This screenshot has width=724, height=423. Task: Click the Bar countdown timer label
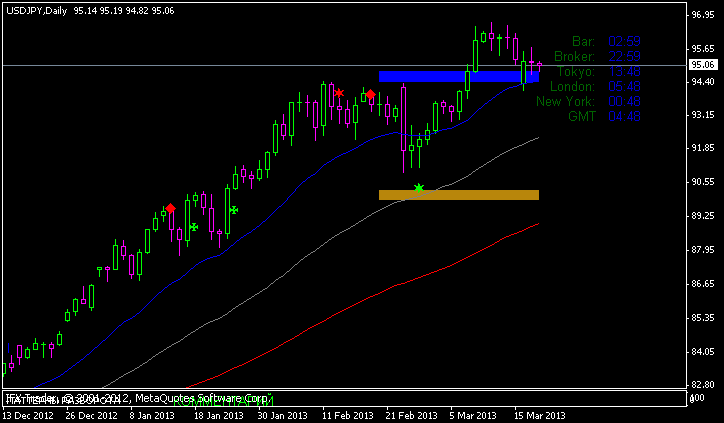(583, 41)
